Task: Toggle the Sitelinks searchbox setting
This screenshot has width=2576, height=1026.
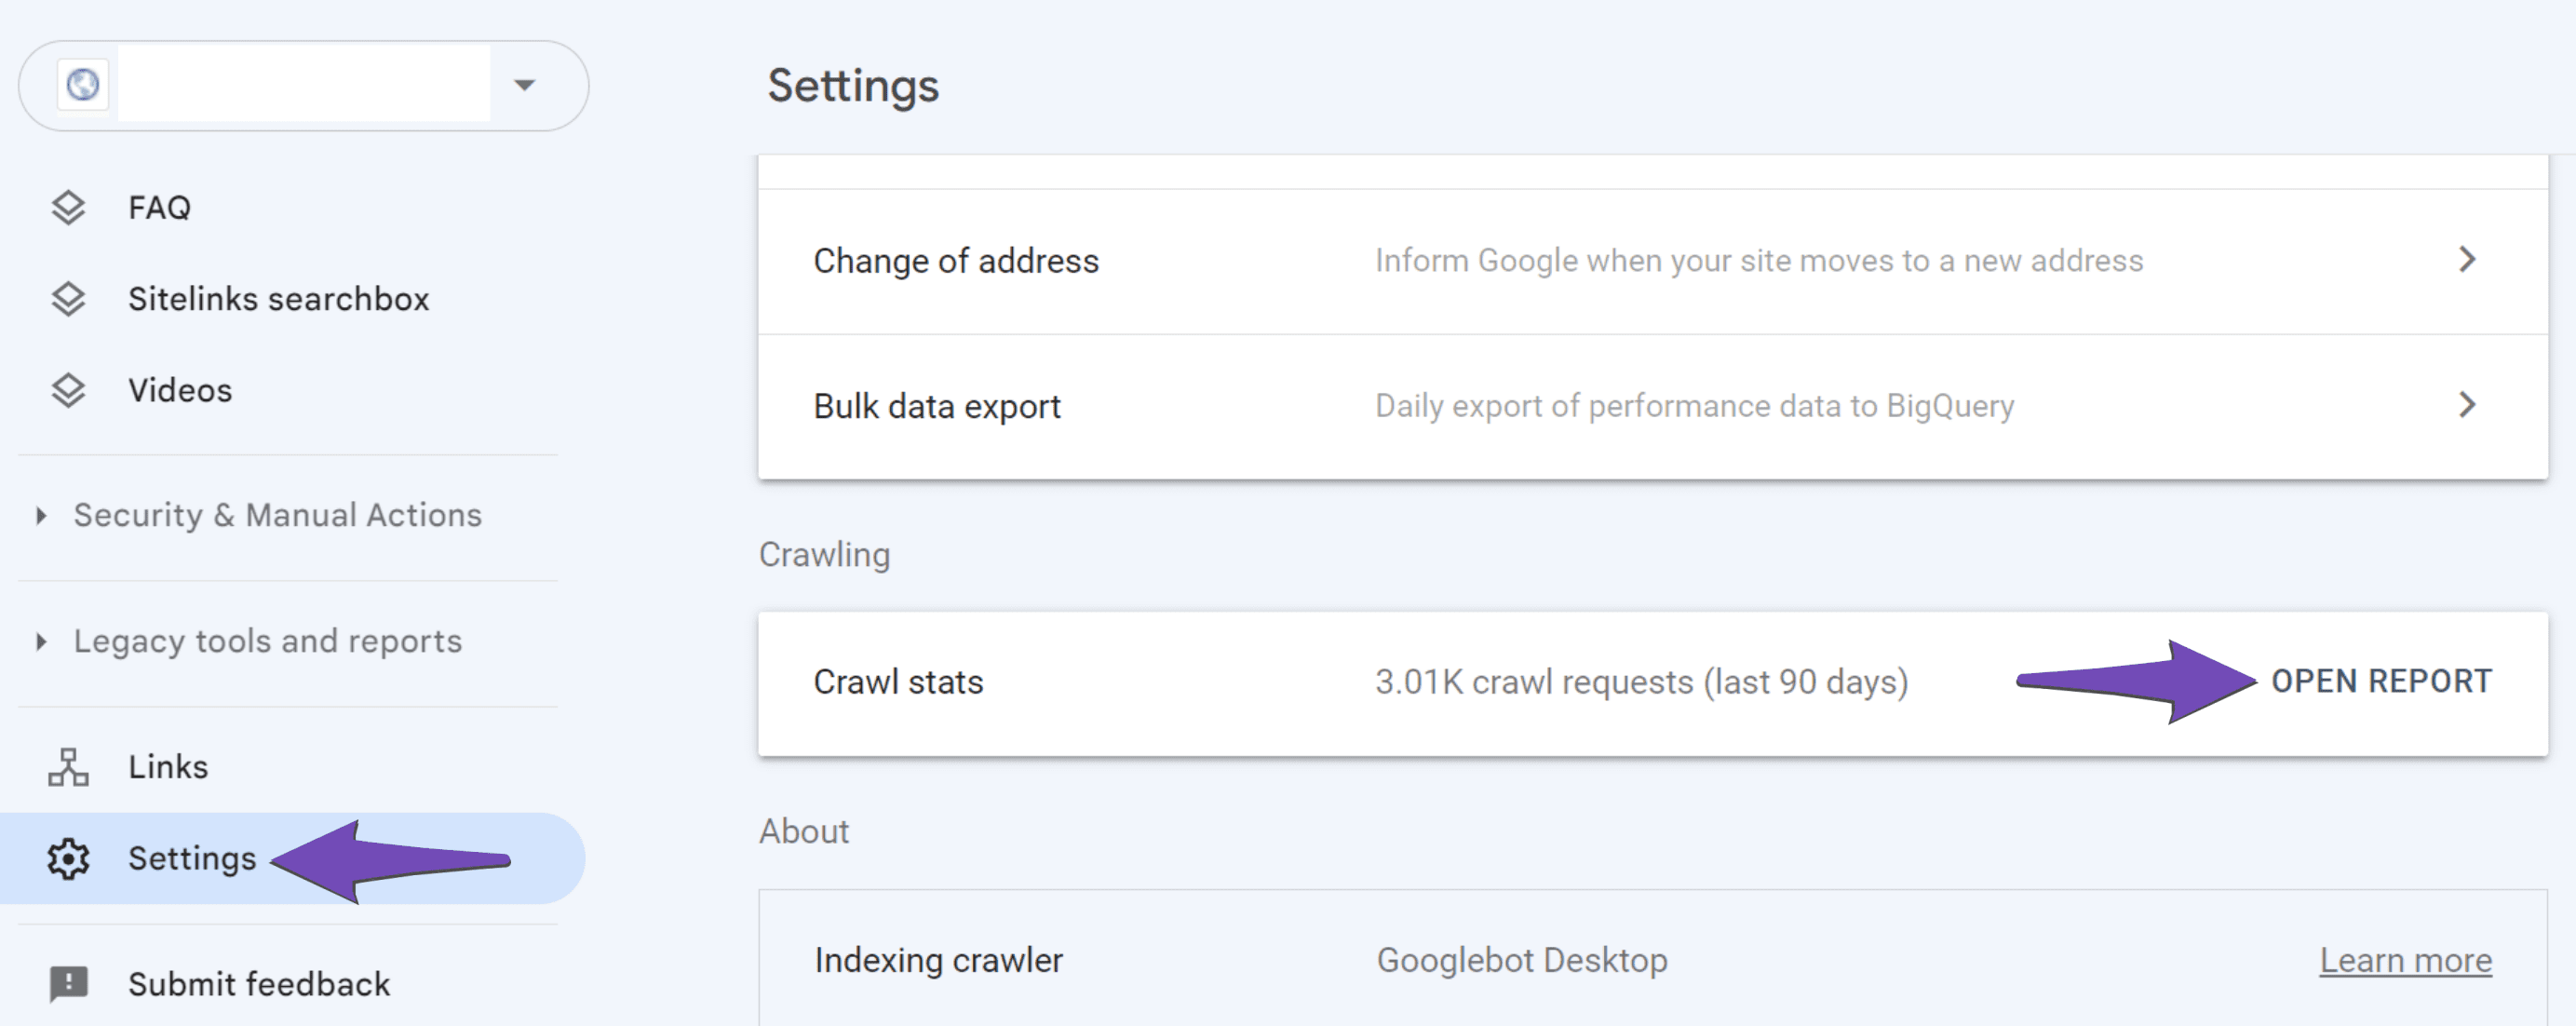Action: (x=279, y=298)
